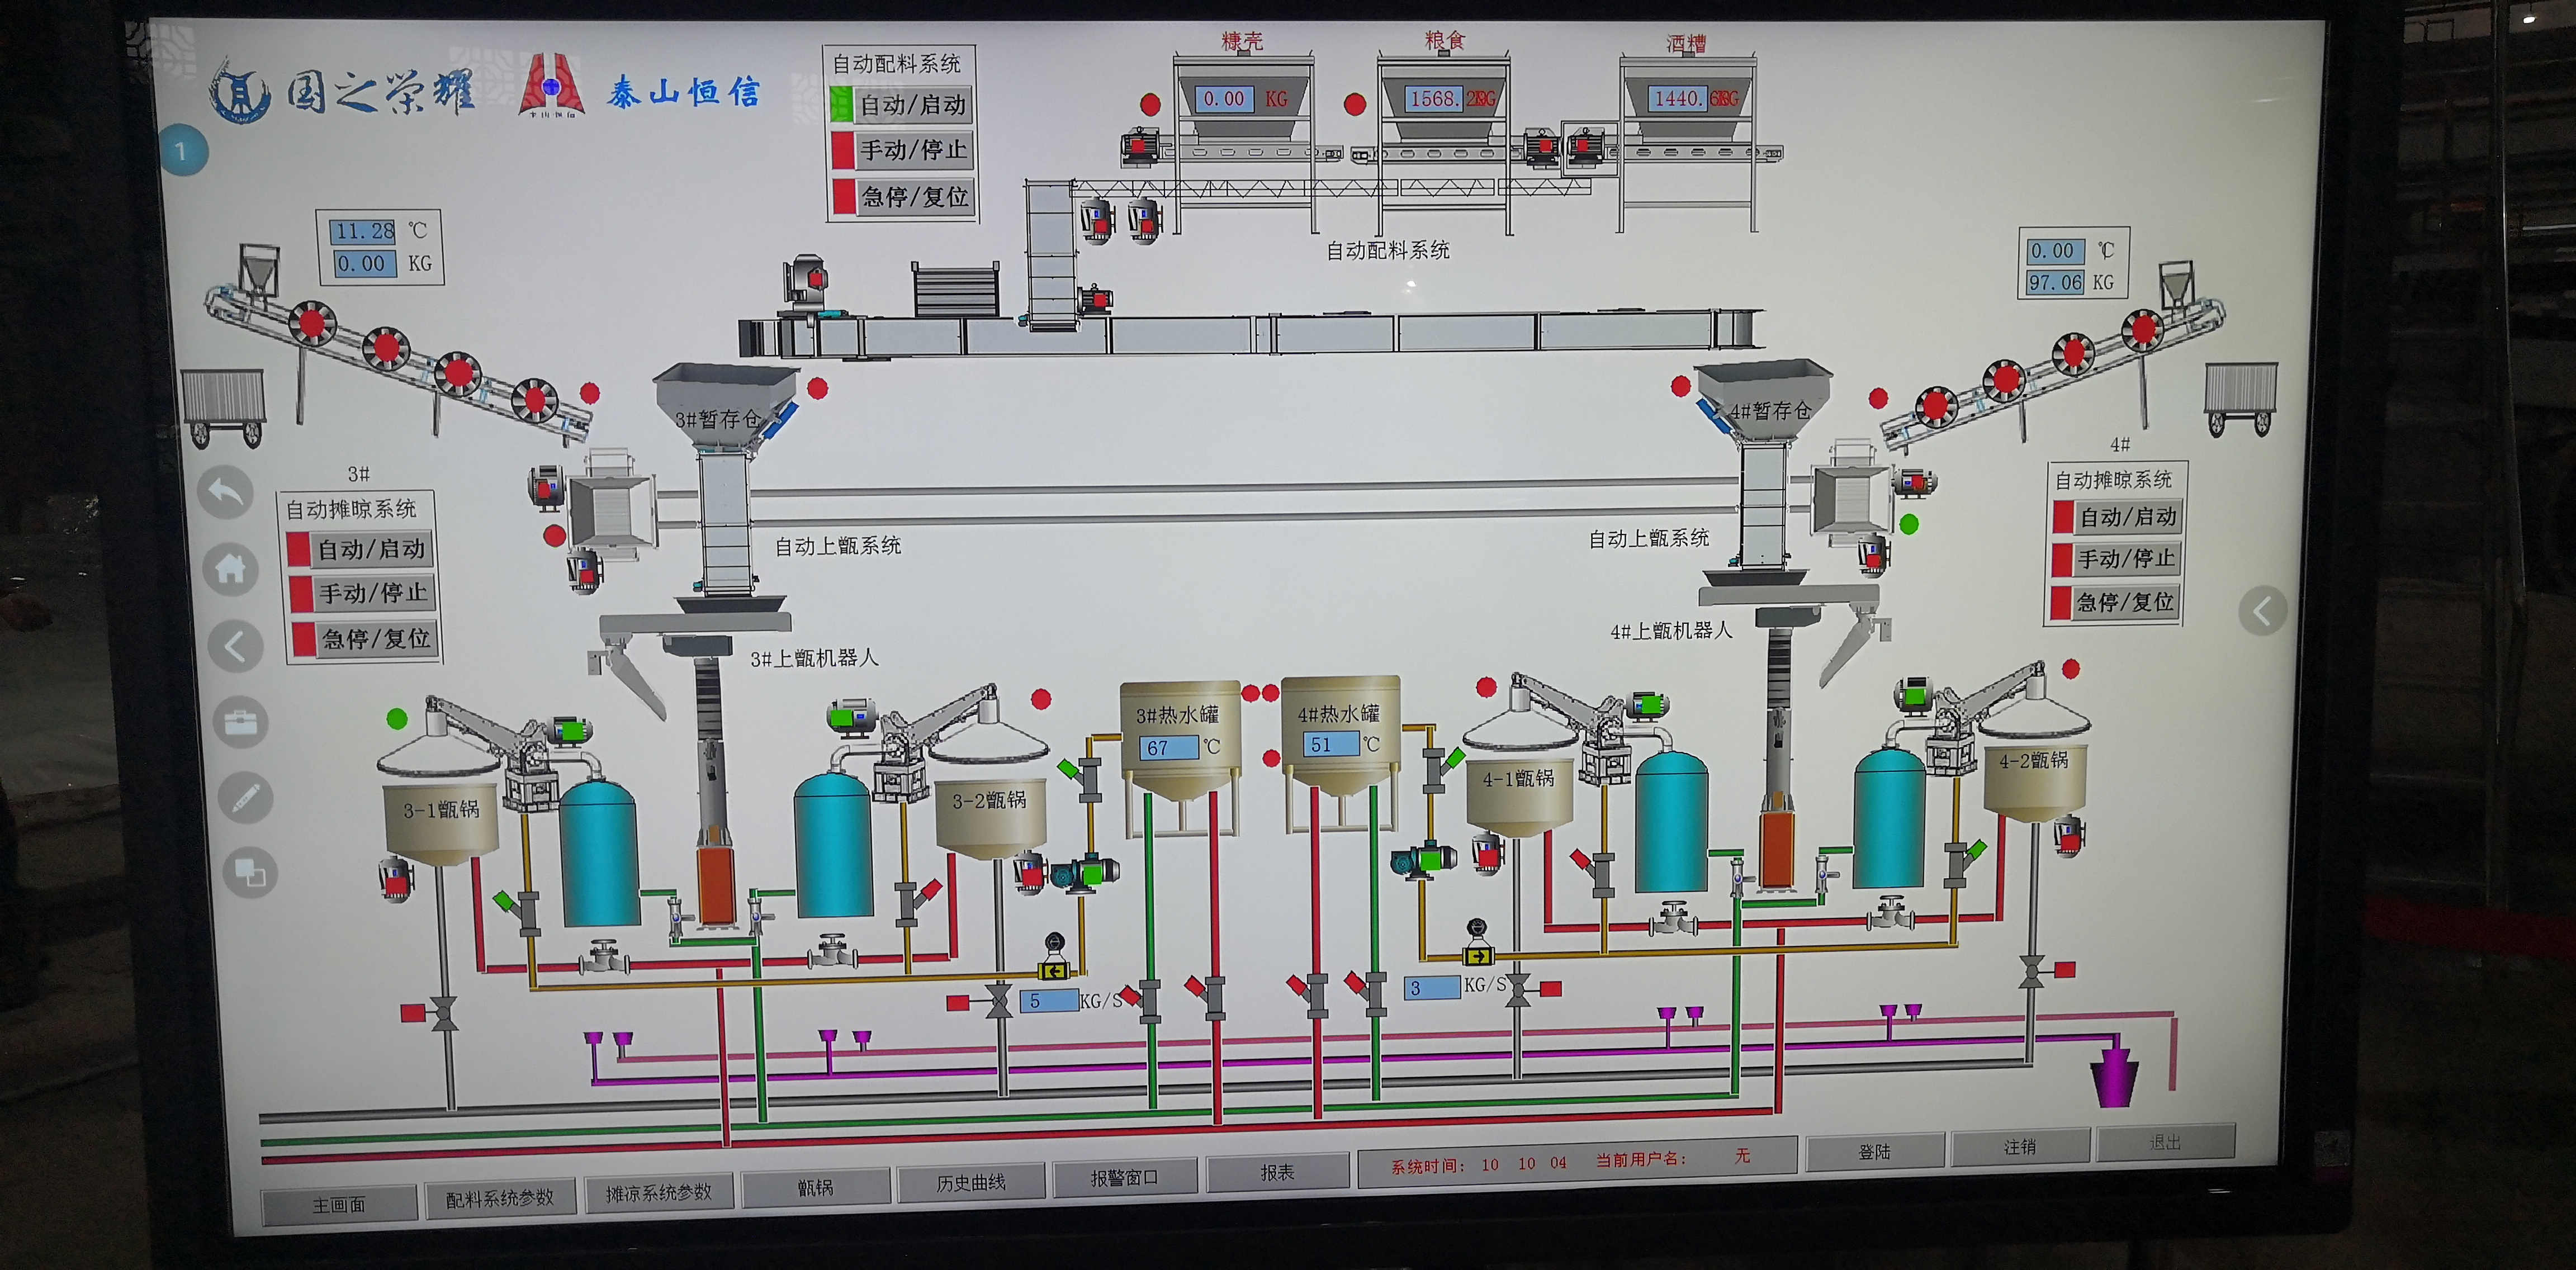Switch to the 配料系统参数 tab
Viewport: 2576px width, 1270px height.
pyautogui.click(x=499, y=1198)
